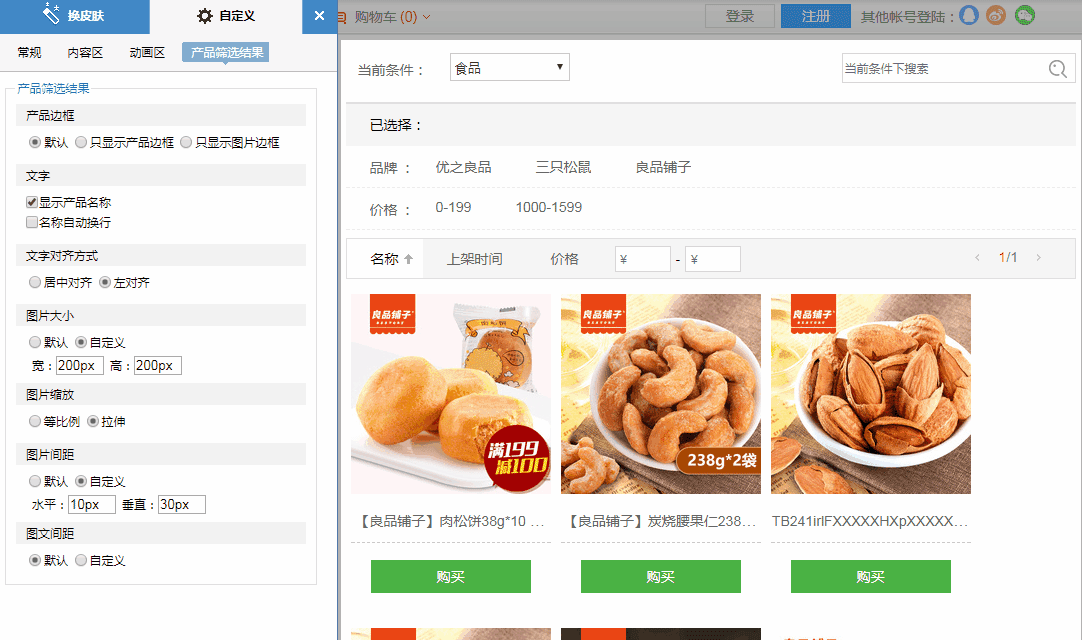
Task: Click the magic wand skin icon
Action: [x=51, y=13]
